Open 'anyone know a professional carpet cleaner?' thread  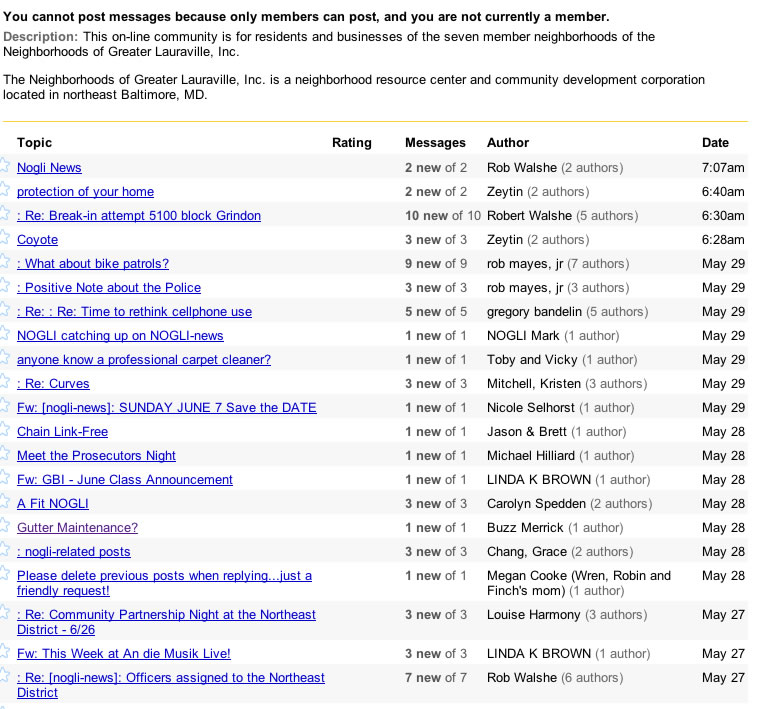[144, 360]
